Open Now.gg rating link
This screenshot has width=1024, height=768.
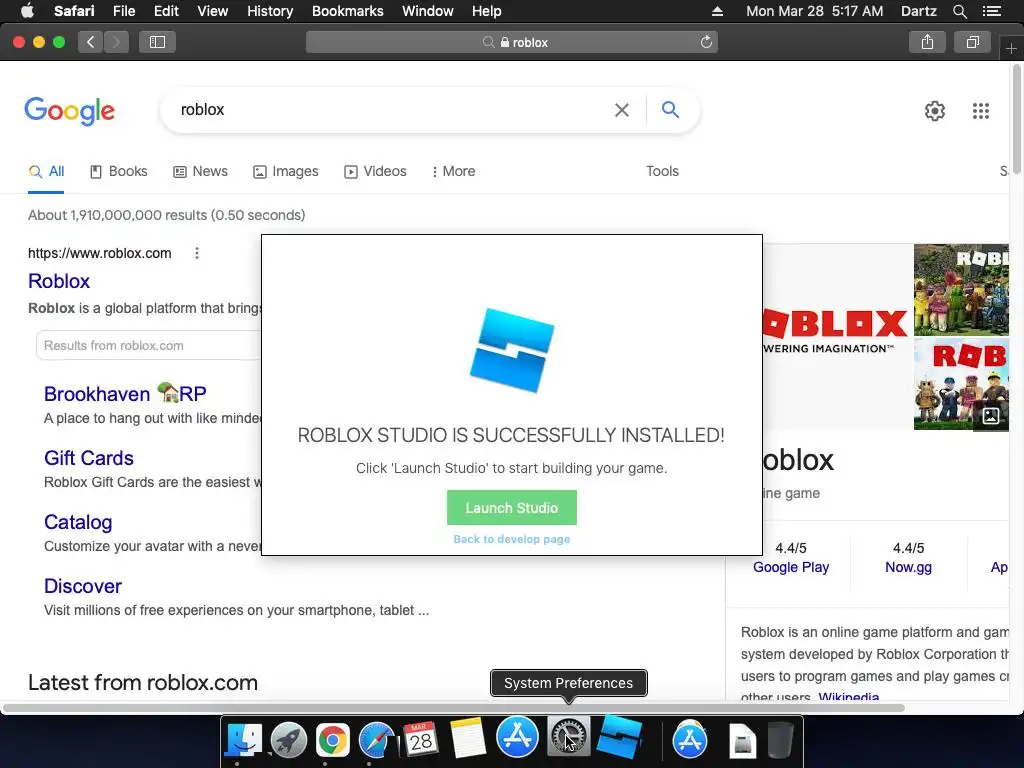908,567
